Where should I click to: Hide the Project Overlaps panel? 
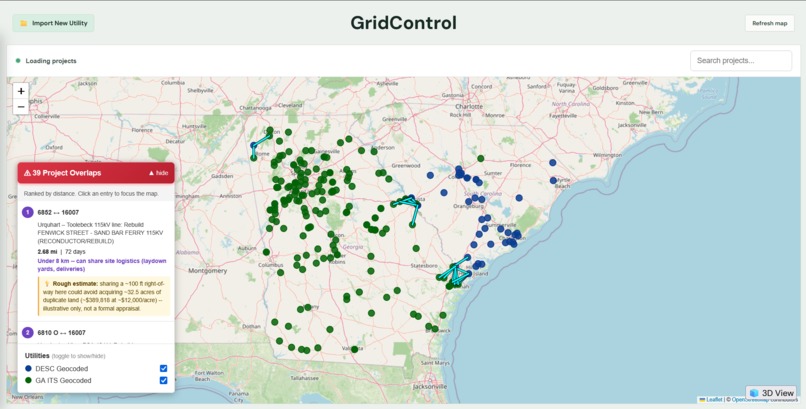(158, 173)
